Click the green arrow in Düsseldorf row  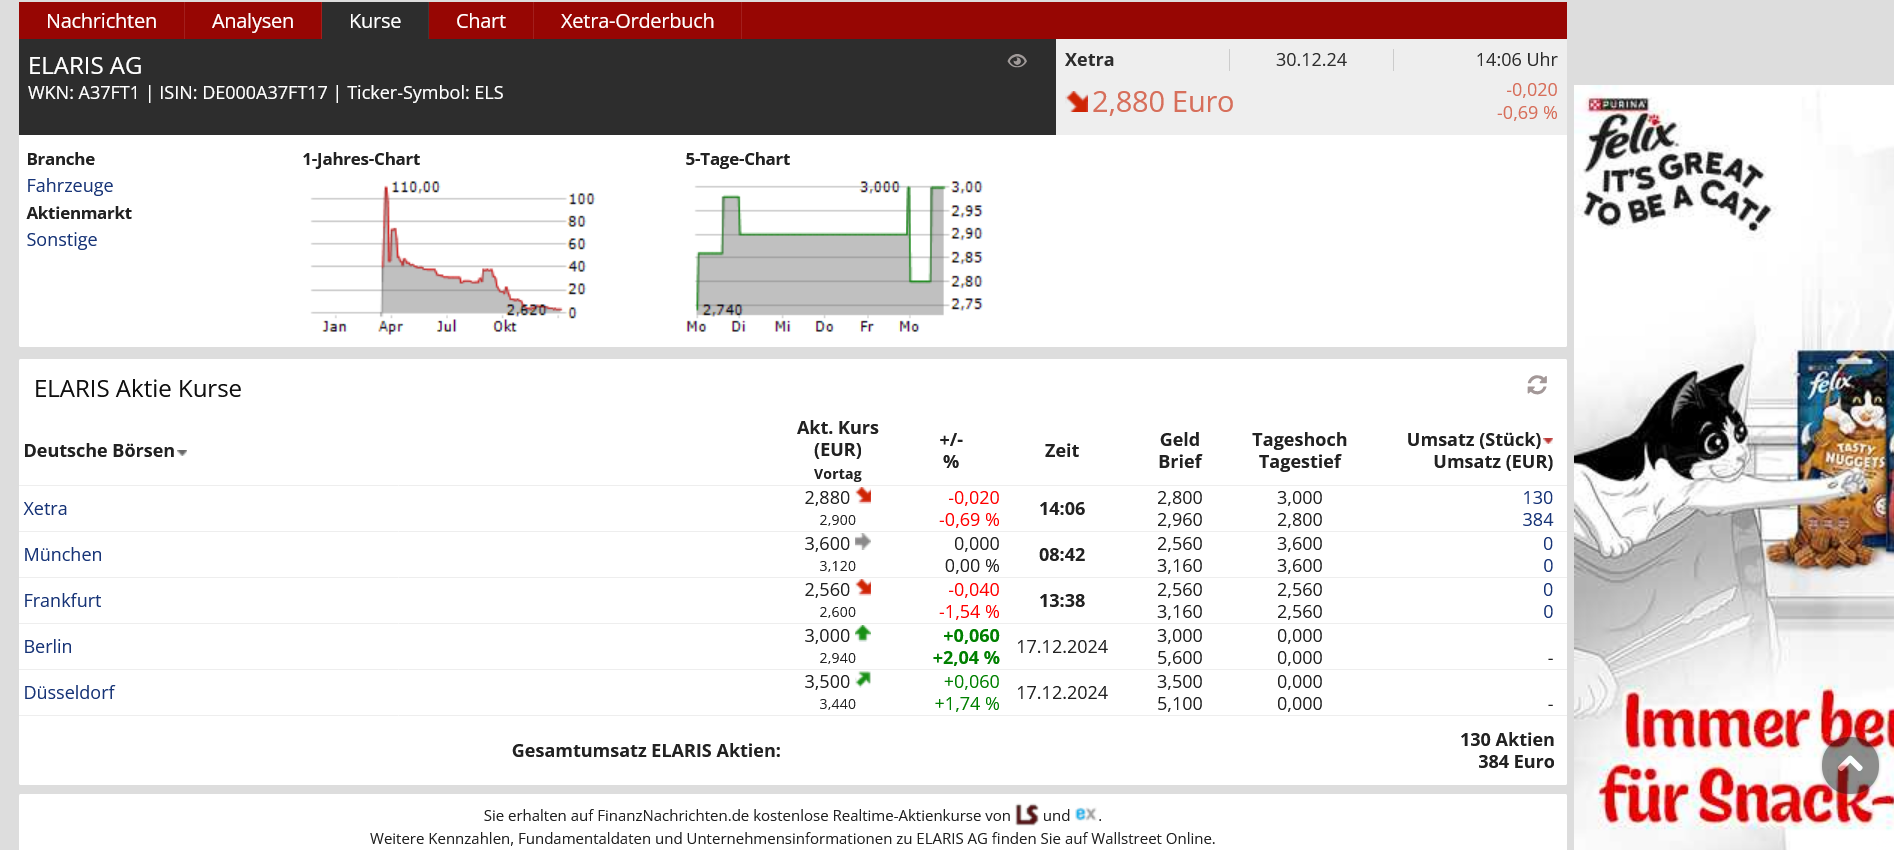[864, 680]
